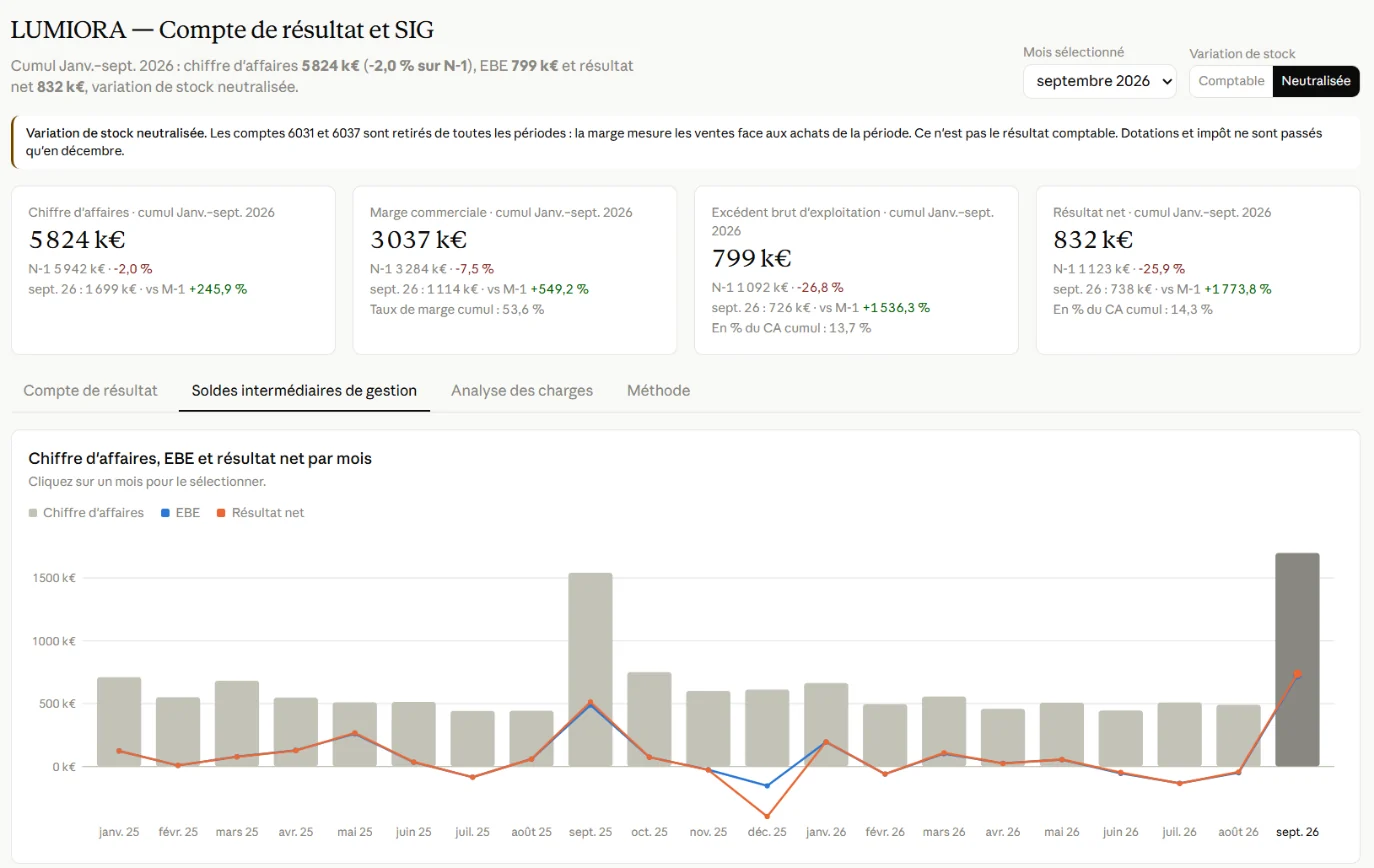Select the Neutralisée stock variation option
Screen dimensions: 1374x868
tap(1316, 81)
